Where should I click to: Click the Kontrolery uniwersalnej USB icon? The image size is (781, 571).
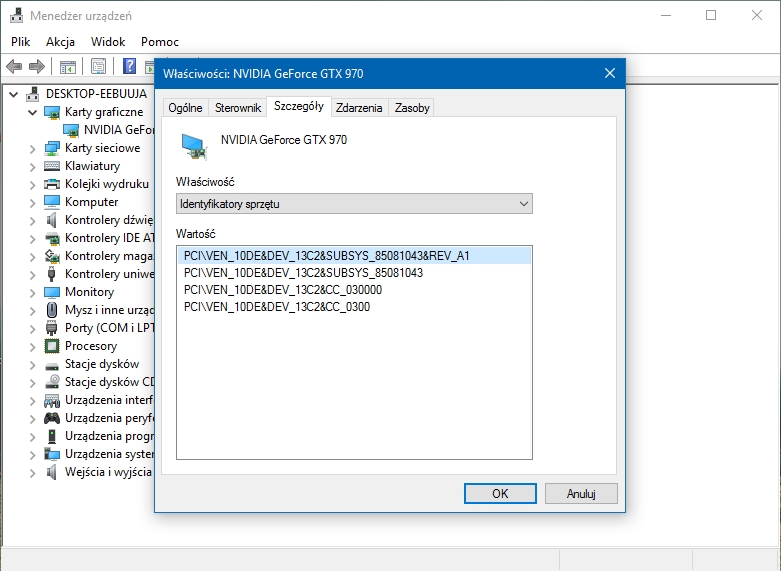[51, 274]
